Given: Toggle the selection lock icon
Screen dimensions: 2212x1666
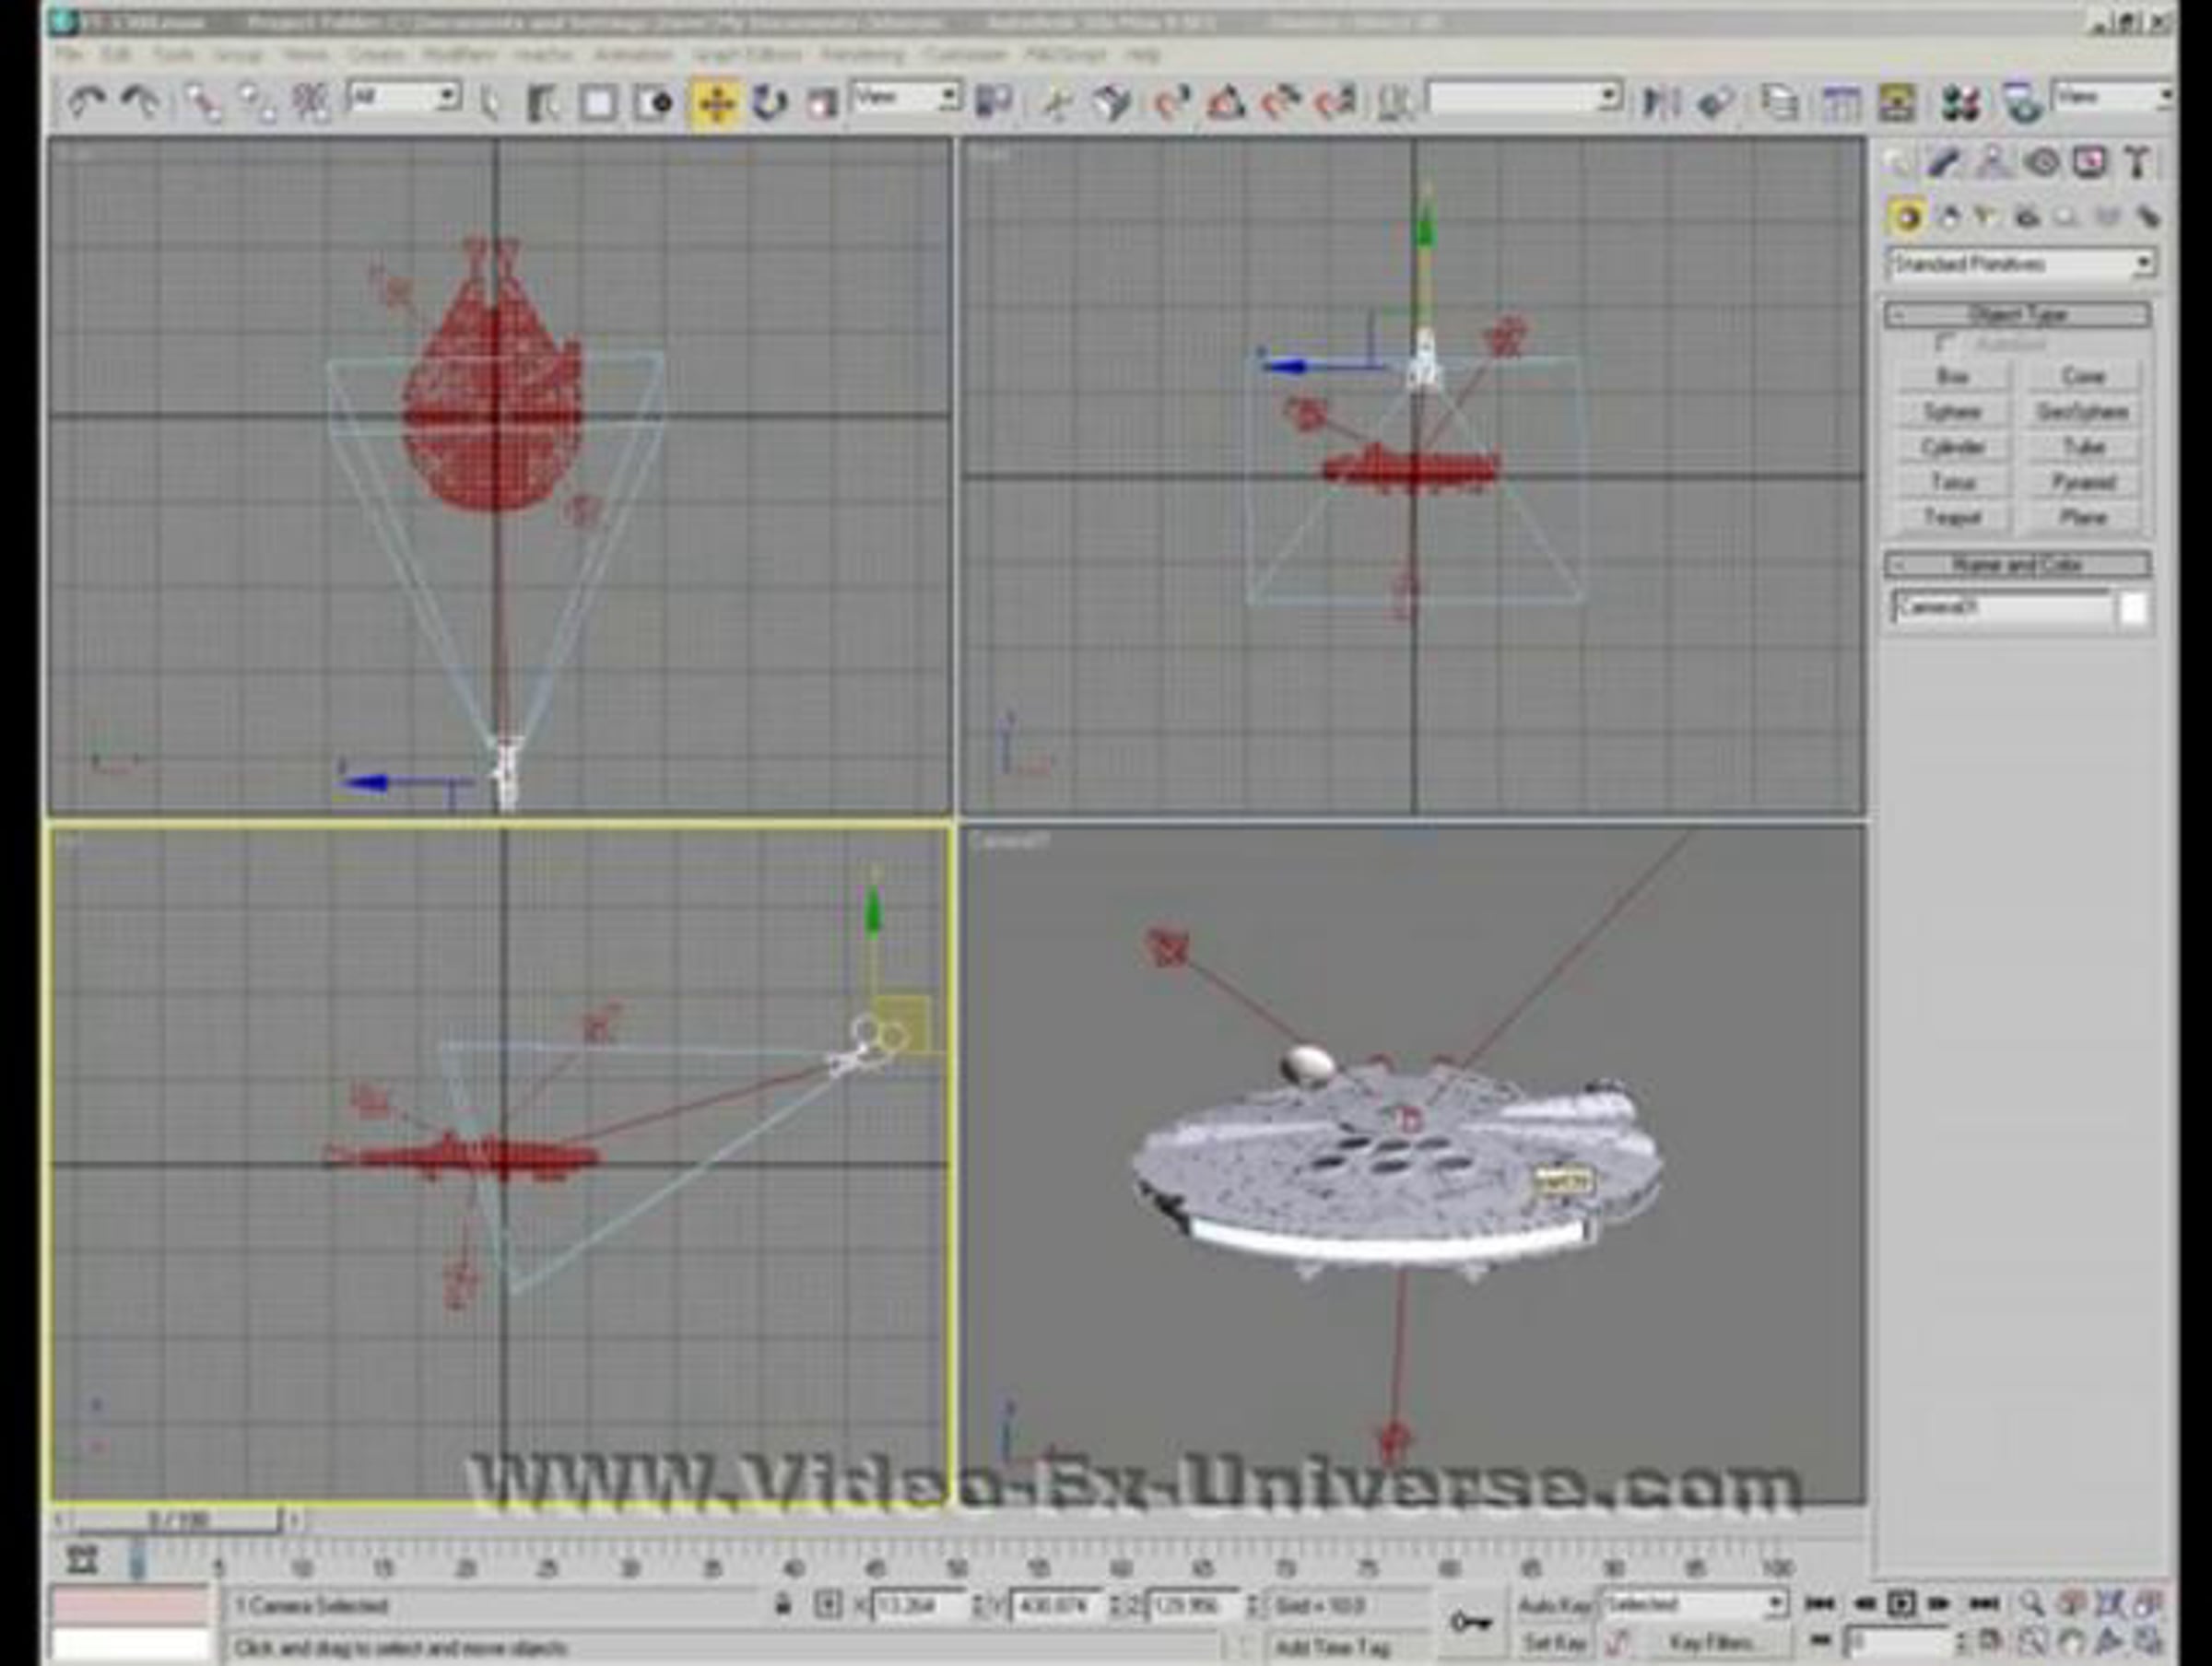Looking at the screenshot, I should [x=783, y=1606].
